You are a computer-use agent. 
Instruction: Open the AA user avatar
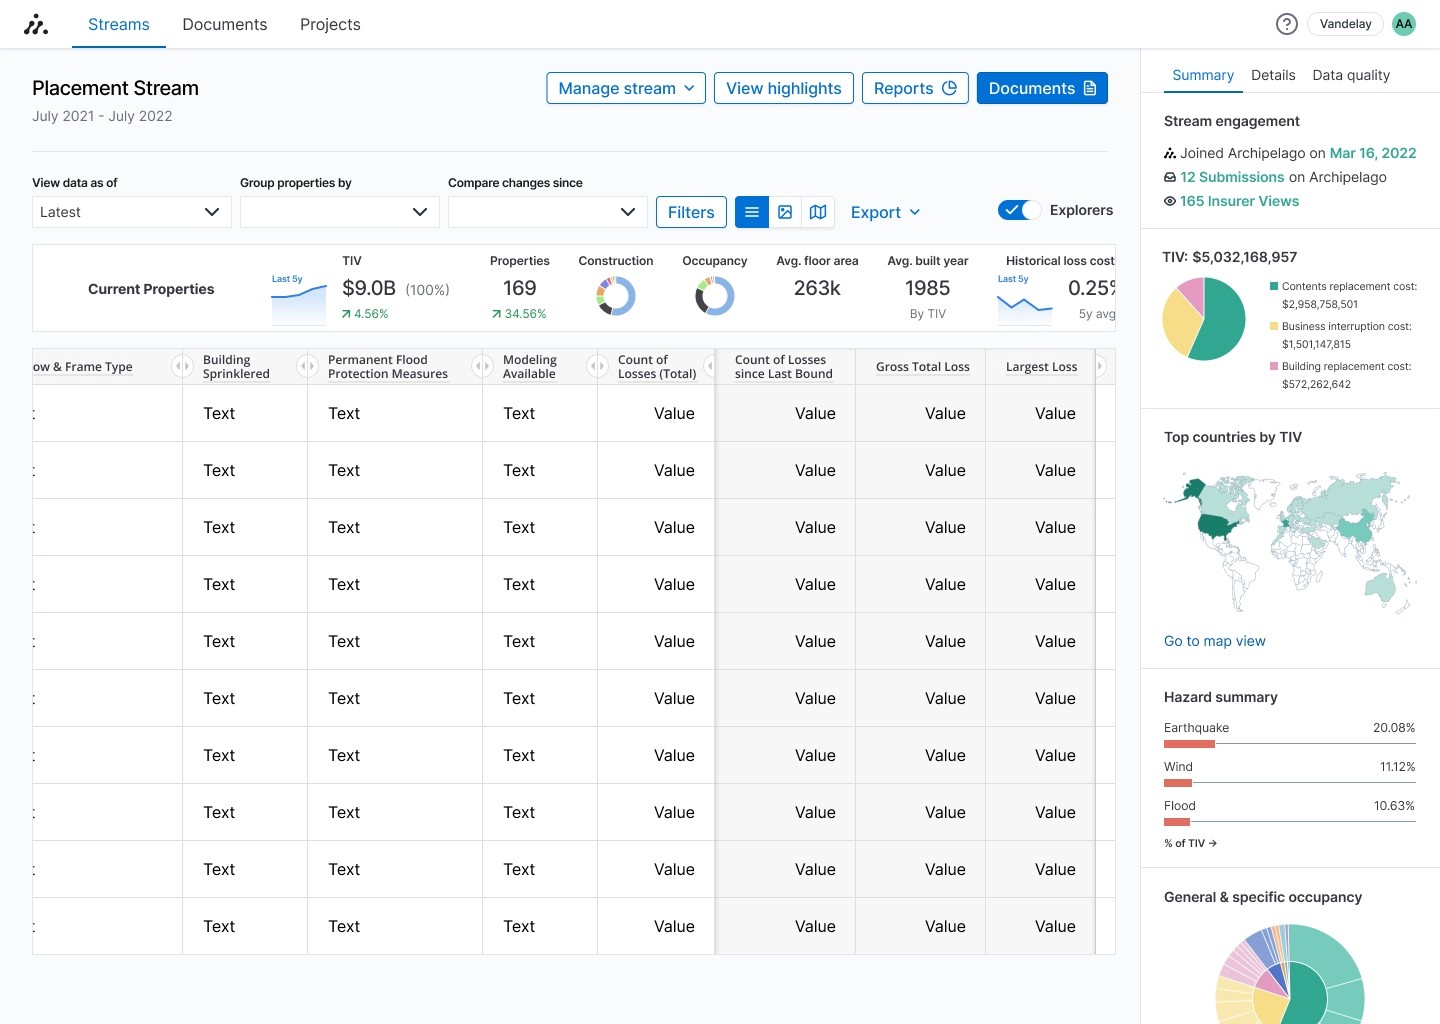pyautogui.click(x=1404, y=24)
